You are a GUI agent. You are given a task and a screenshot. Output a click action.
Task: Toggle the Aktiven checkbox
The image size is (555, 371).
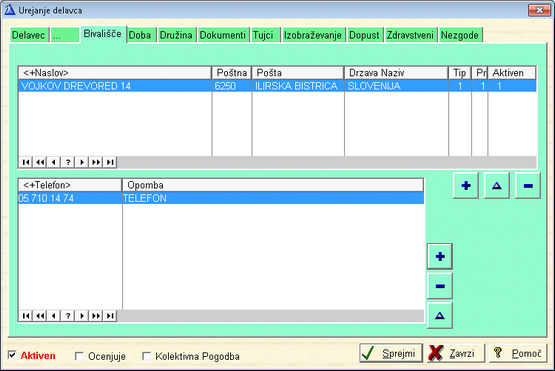pyautogui.click(x=12, y=355)
